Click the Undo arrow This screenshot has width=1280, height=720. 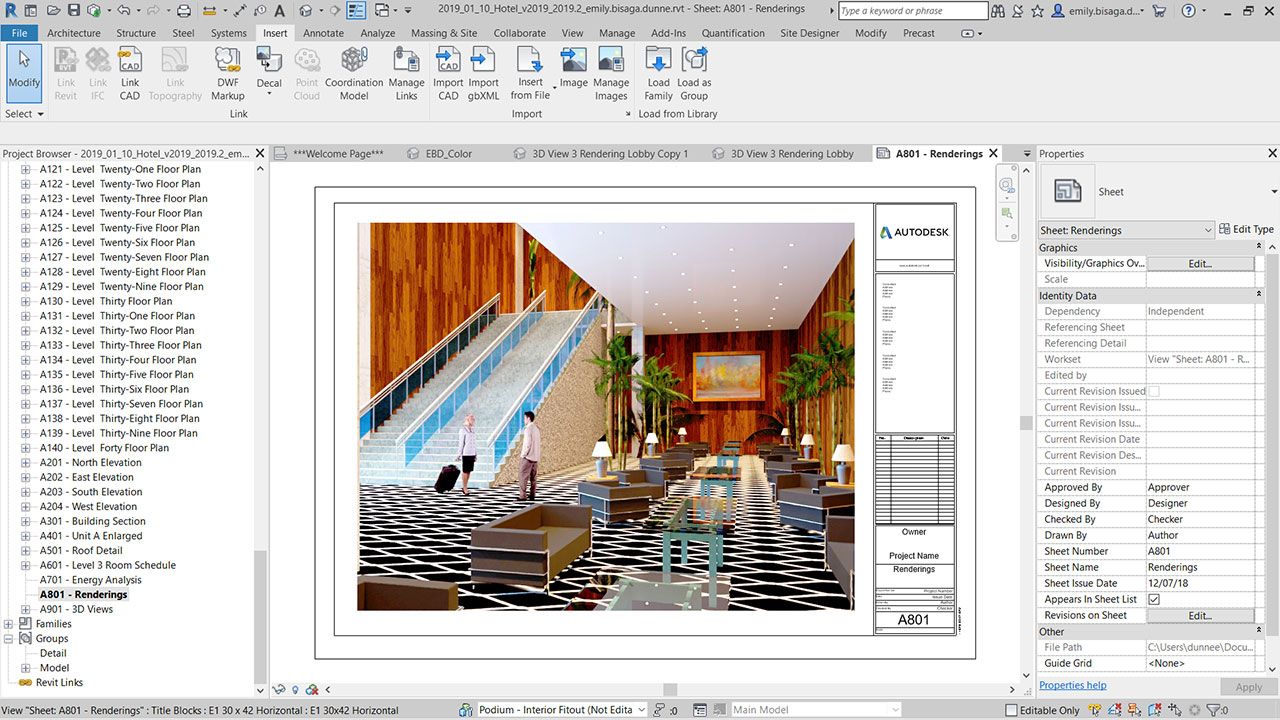click(x=123, y=10)
